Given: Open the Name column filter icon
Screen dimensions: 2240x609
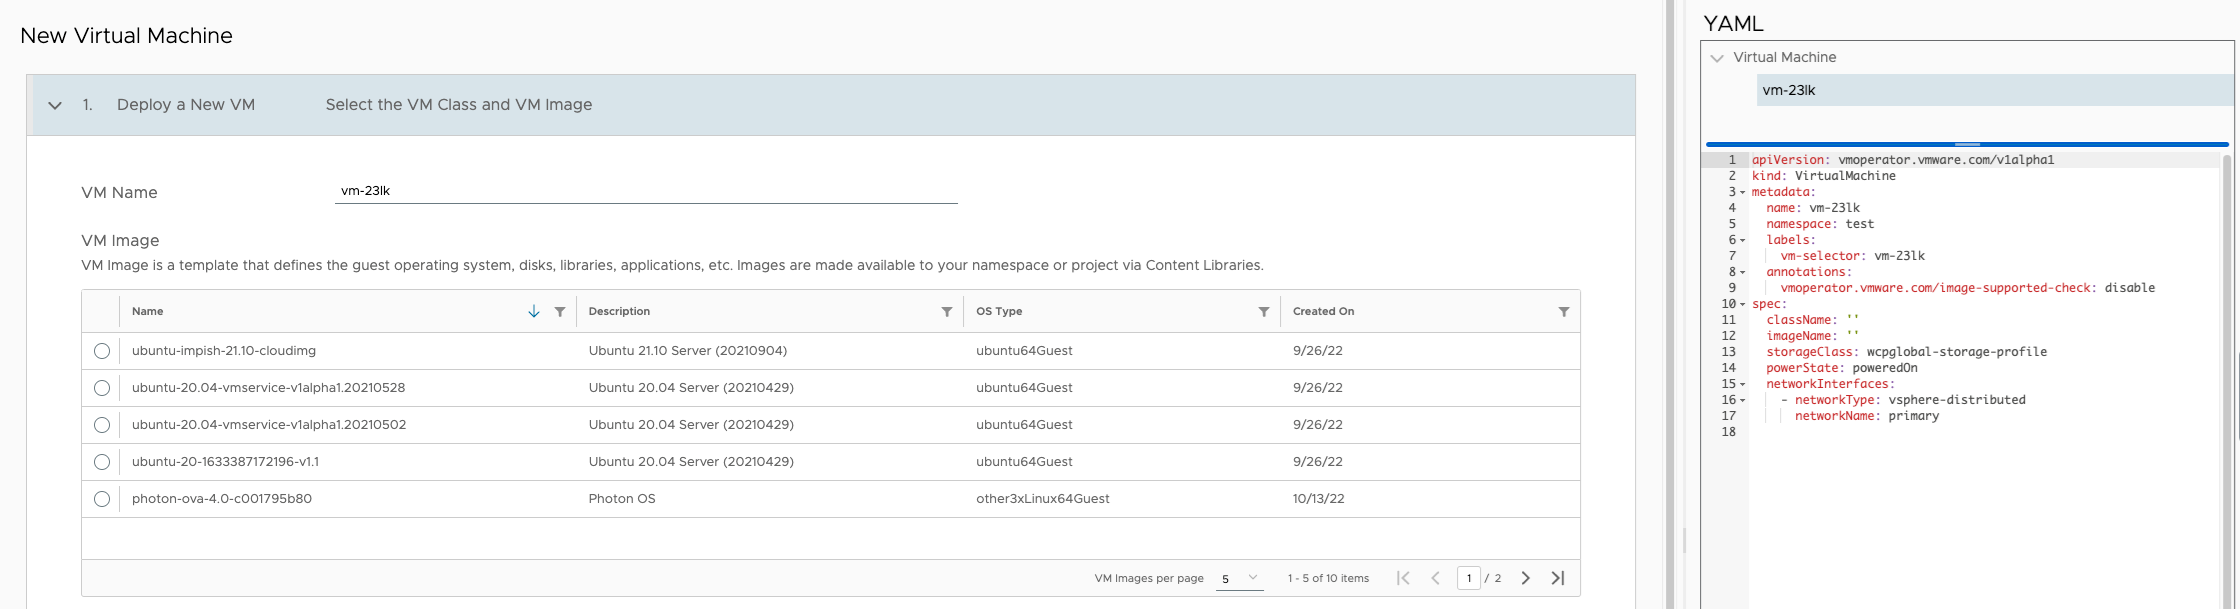Looking at the screenshot, I should tap(560, 312).
